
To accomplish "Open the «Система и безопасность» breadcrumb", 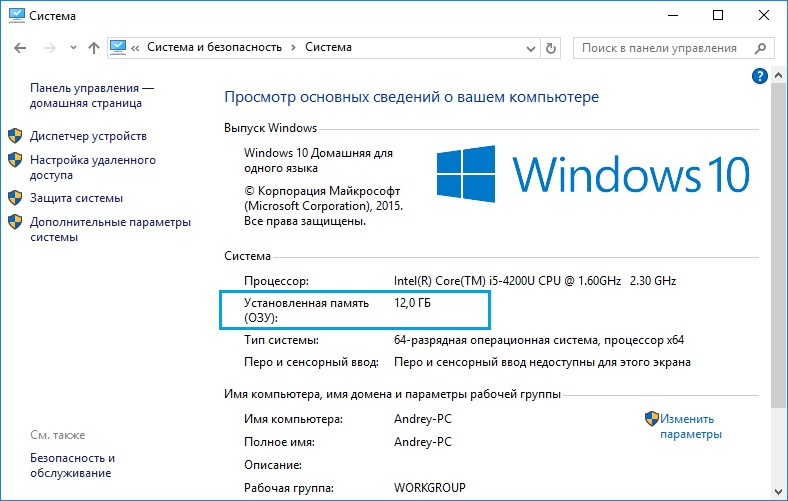I will pyautogui.click(x=215, y=47).
